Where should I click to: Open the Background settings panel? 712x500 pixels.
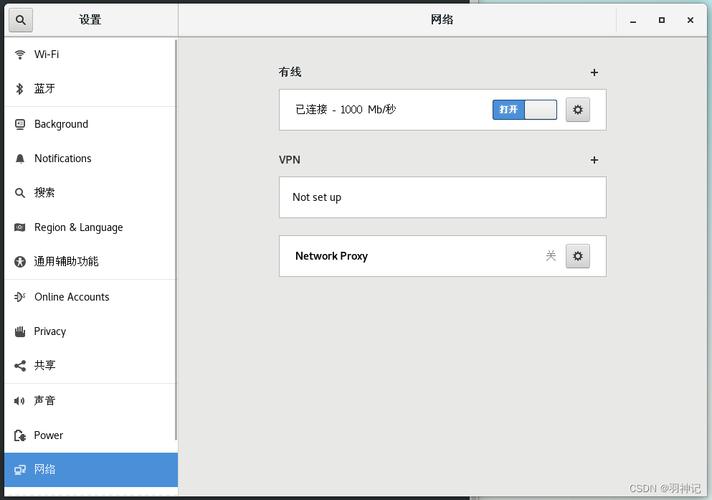point(90,124)
